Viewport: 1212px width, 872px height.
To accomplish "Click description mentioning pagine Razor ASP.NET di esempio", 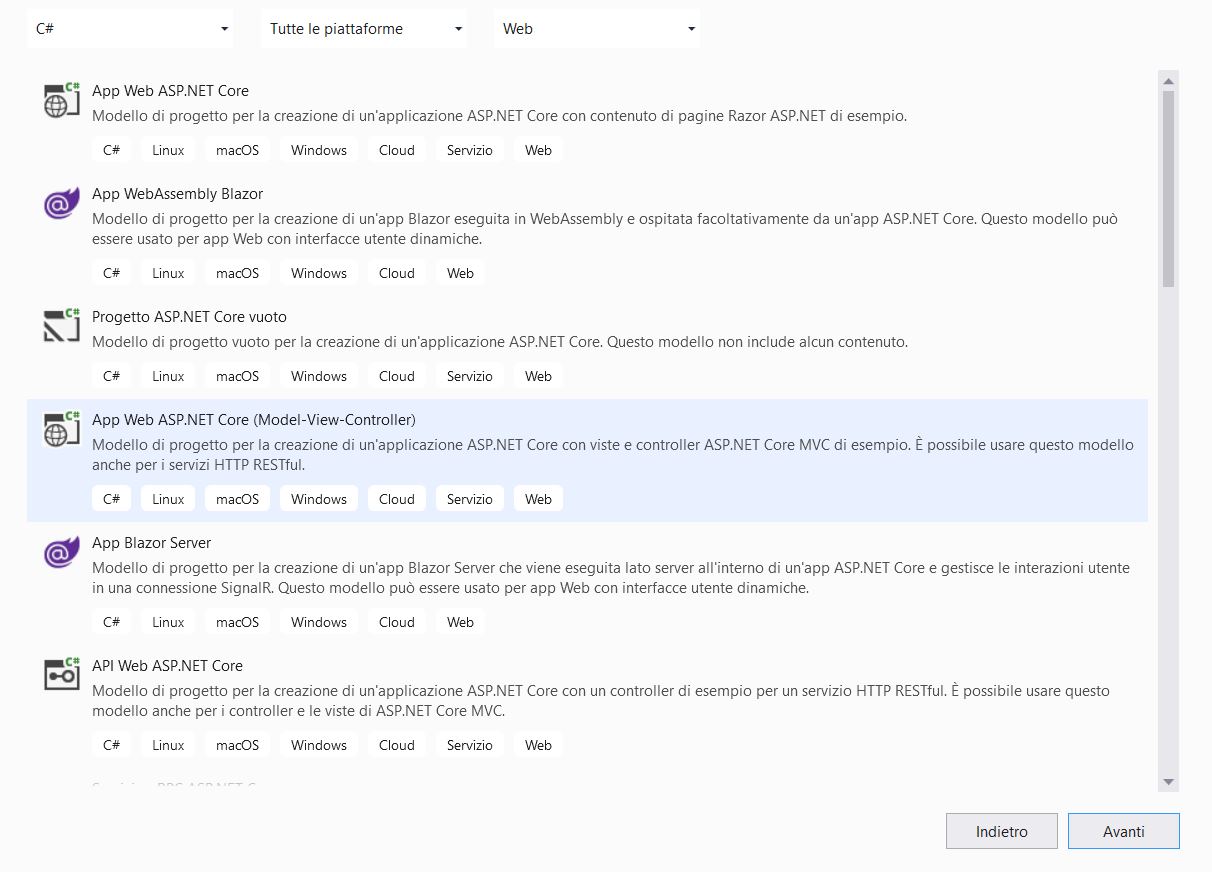I will (499, 115).
